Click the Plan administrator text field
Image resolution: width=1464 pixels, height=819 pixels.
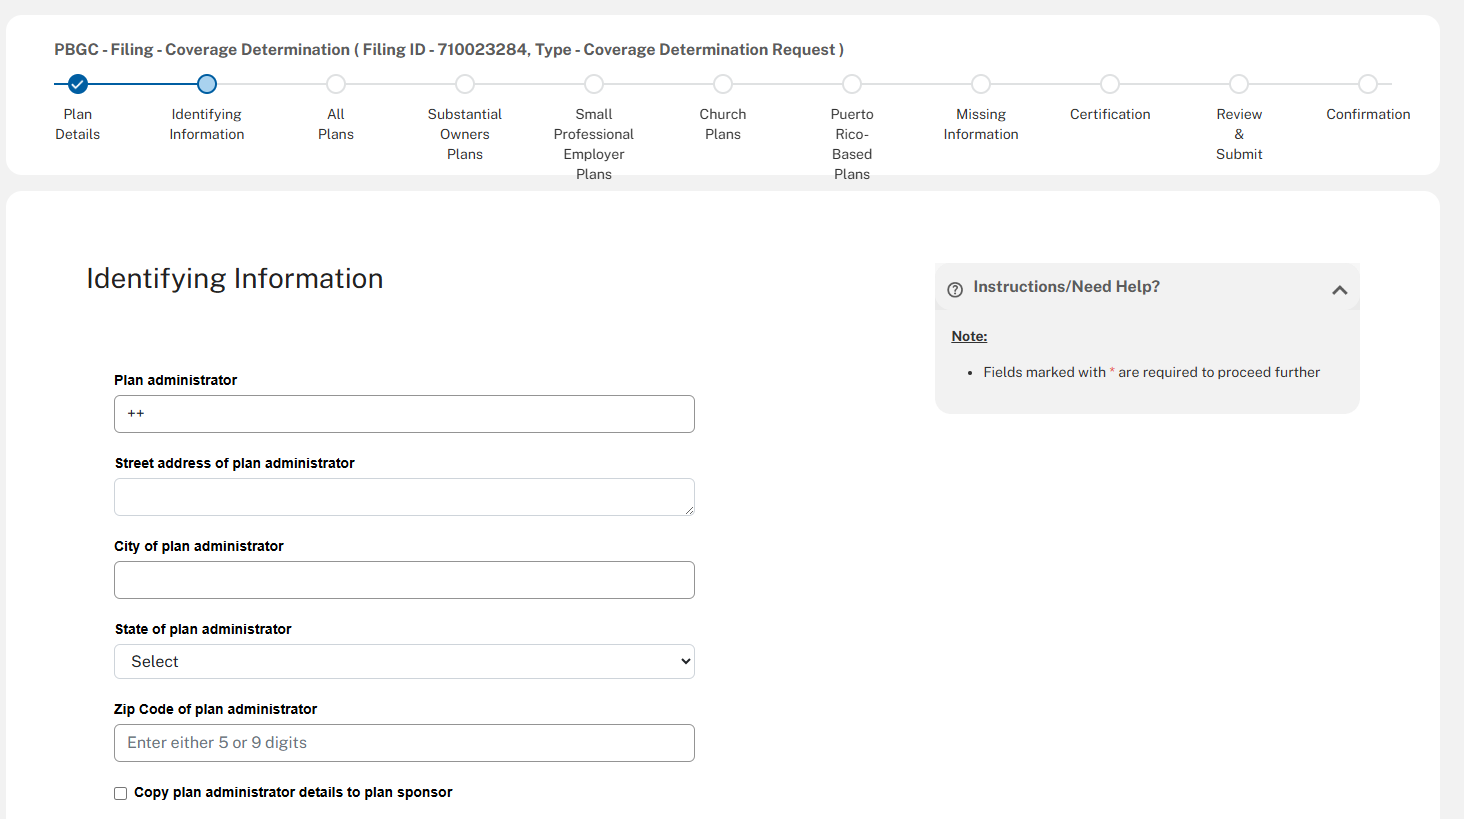coord(404,414)
